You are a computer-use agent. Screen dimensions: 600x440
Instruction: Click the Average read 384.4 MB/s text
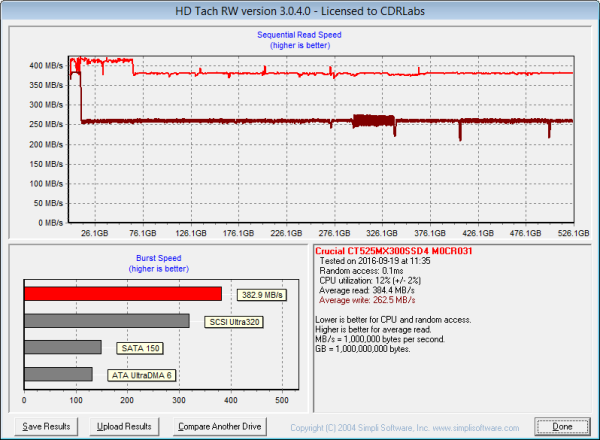[x=365, y=290]
